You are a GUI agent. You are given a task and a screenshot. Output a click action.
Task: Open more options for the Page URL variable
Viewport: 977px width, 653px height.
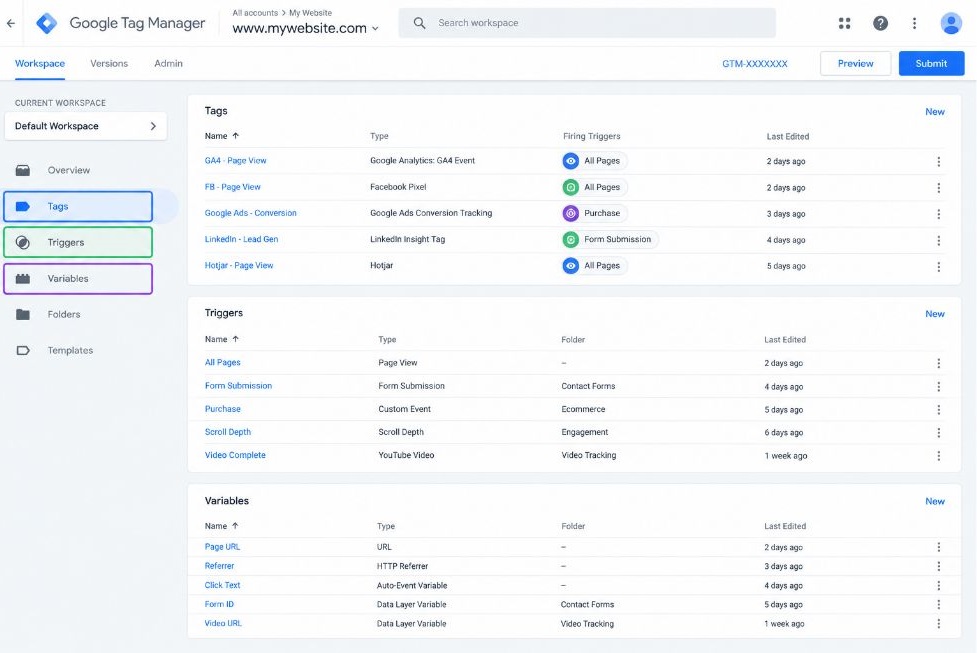[x=938, y=547]
